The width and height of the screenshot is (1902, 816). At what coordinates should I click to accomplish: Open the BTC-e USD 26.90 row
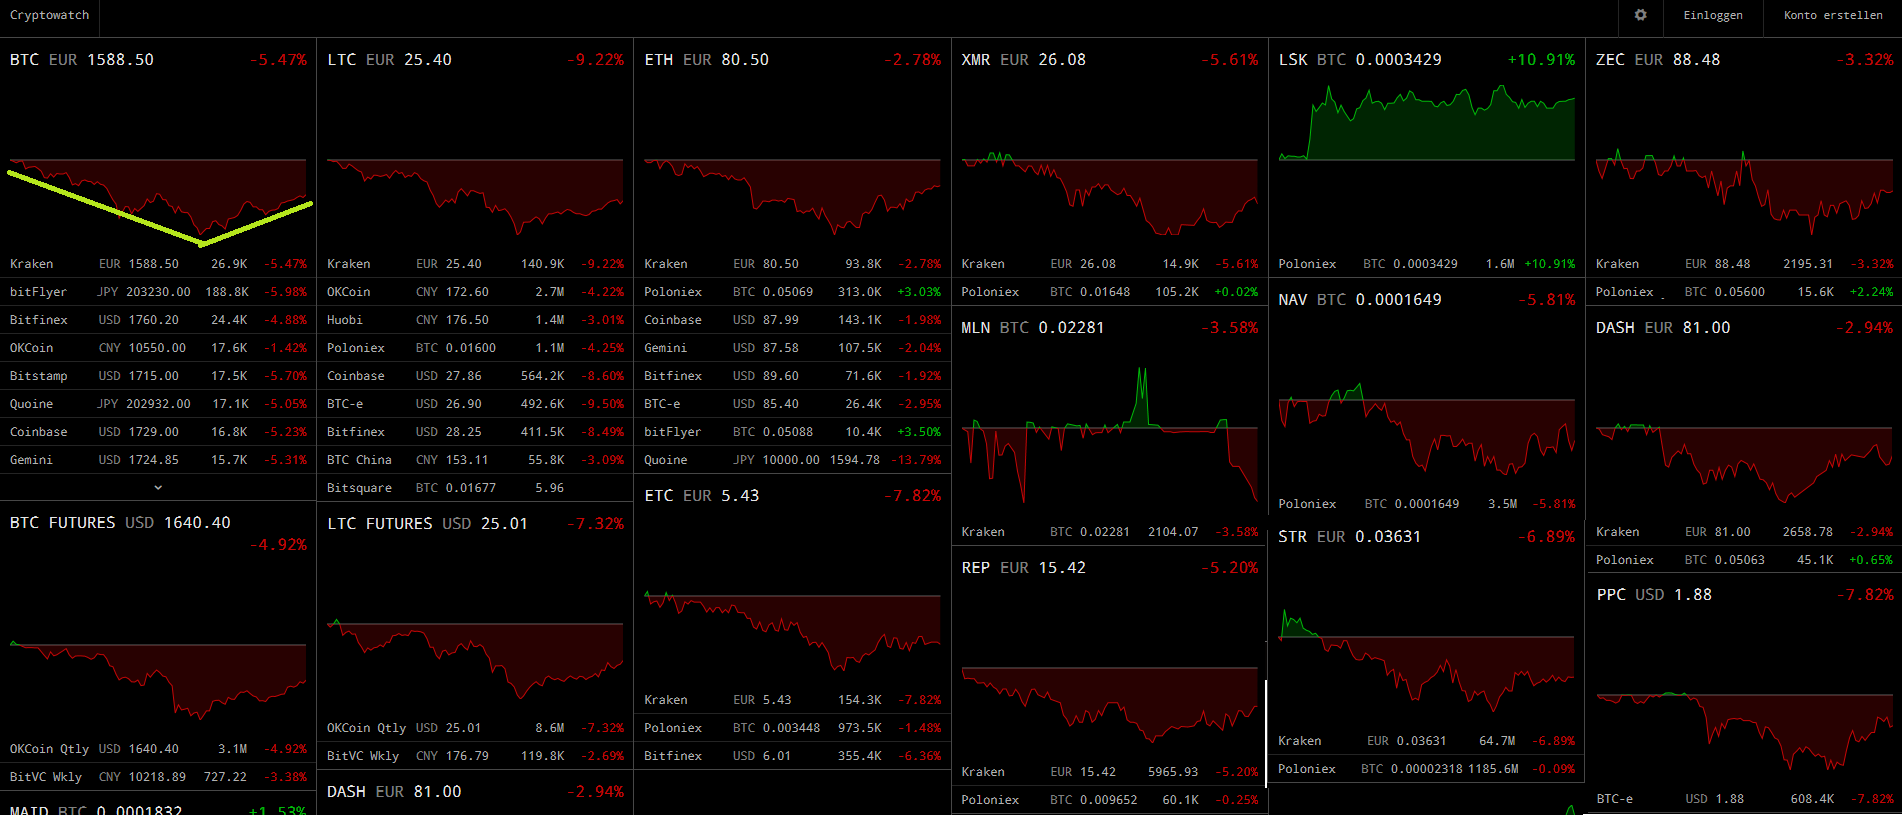coord(475,404)
